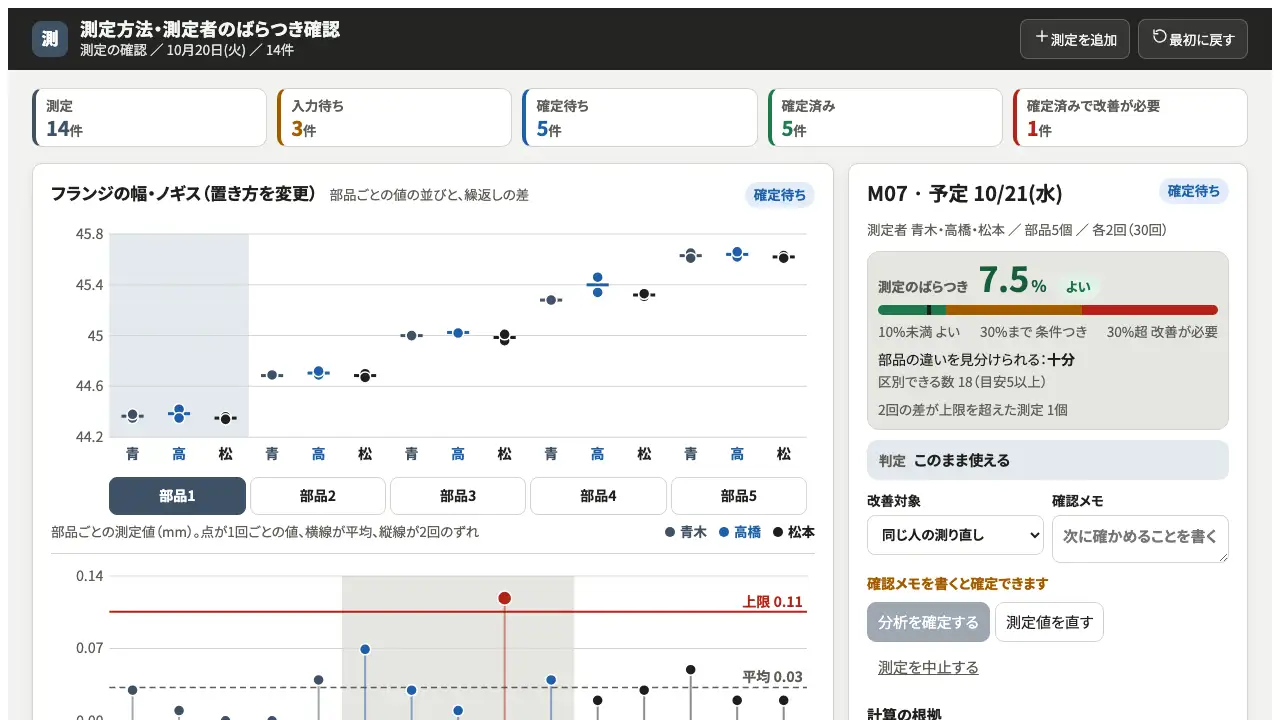This screenshot has width=1280, height=720.
Task: Click the 上限 0.11 limit label
Action: click(772, 602)
